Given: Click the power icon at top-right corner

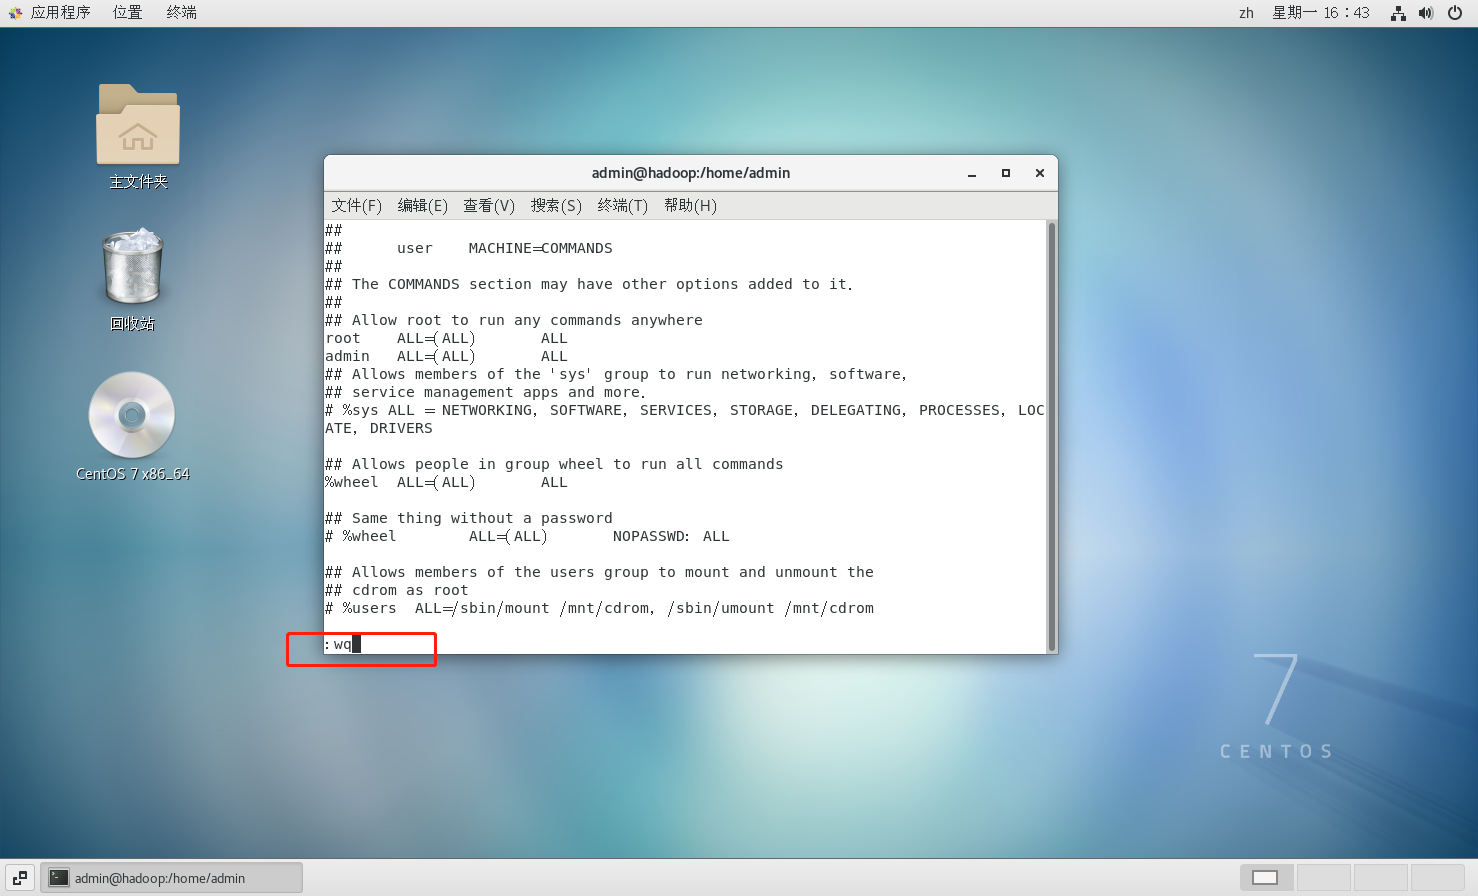Looking at the screenshot, I should click(x=1455, y=13).
